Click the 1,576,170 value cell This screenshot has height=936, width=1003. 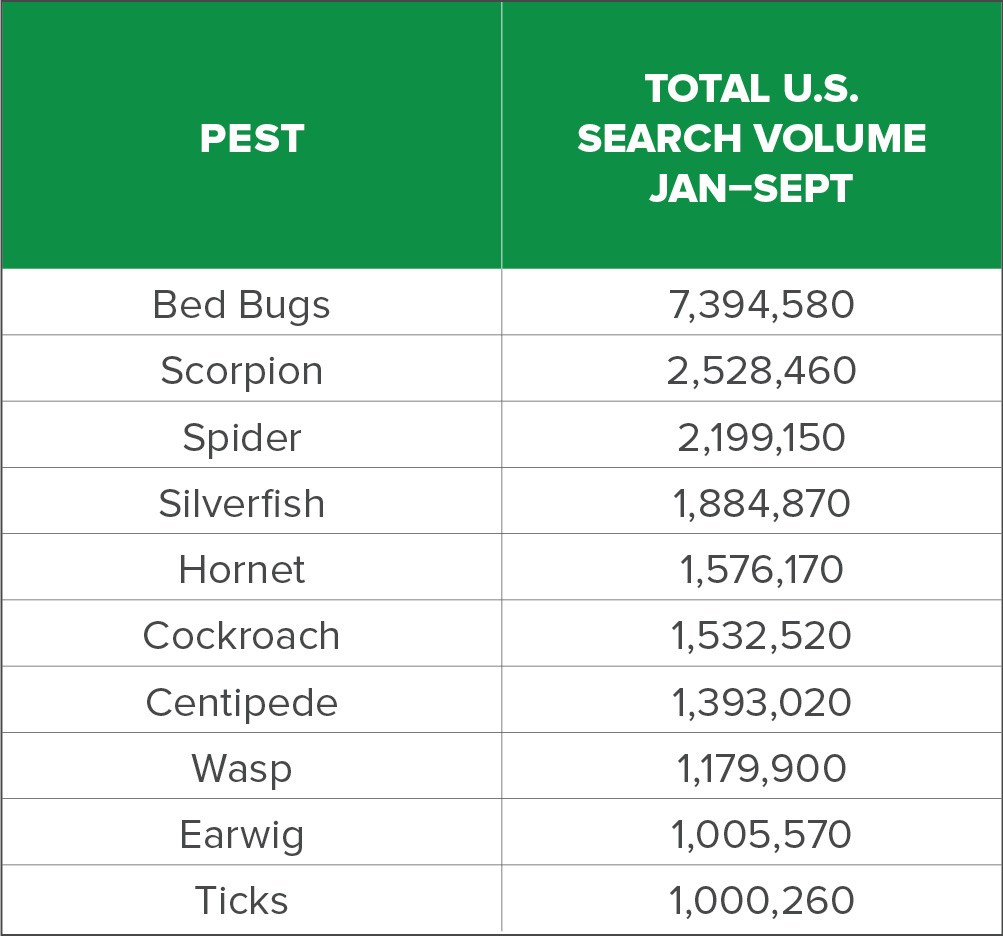pos(761,569)
